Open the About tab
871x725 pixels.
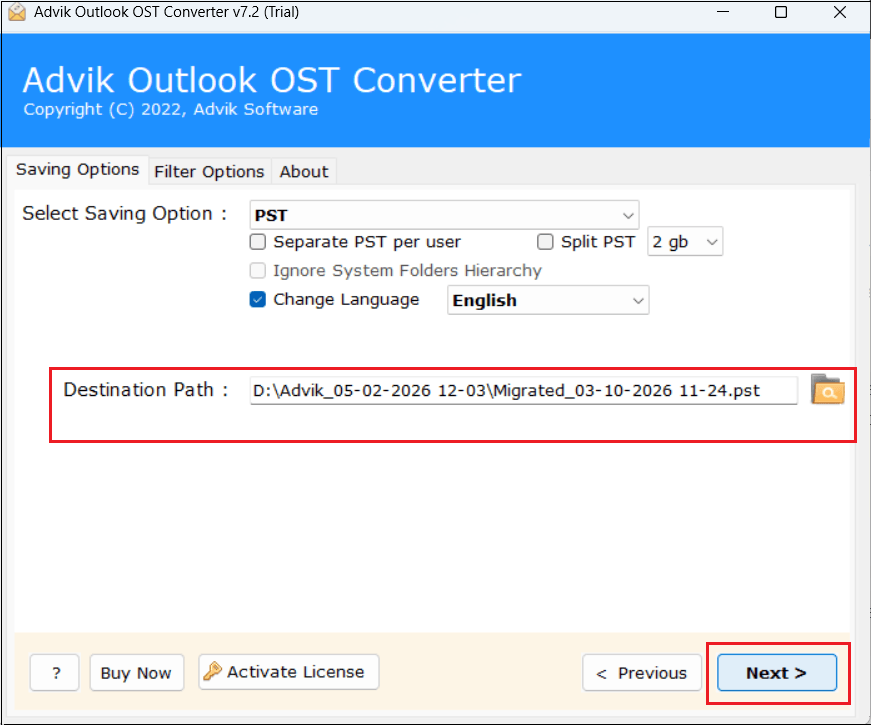click(x=304, y=172)
